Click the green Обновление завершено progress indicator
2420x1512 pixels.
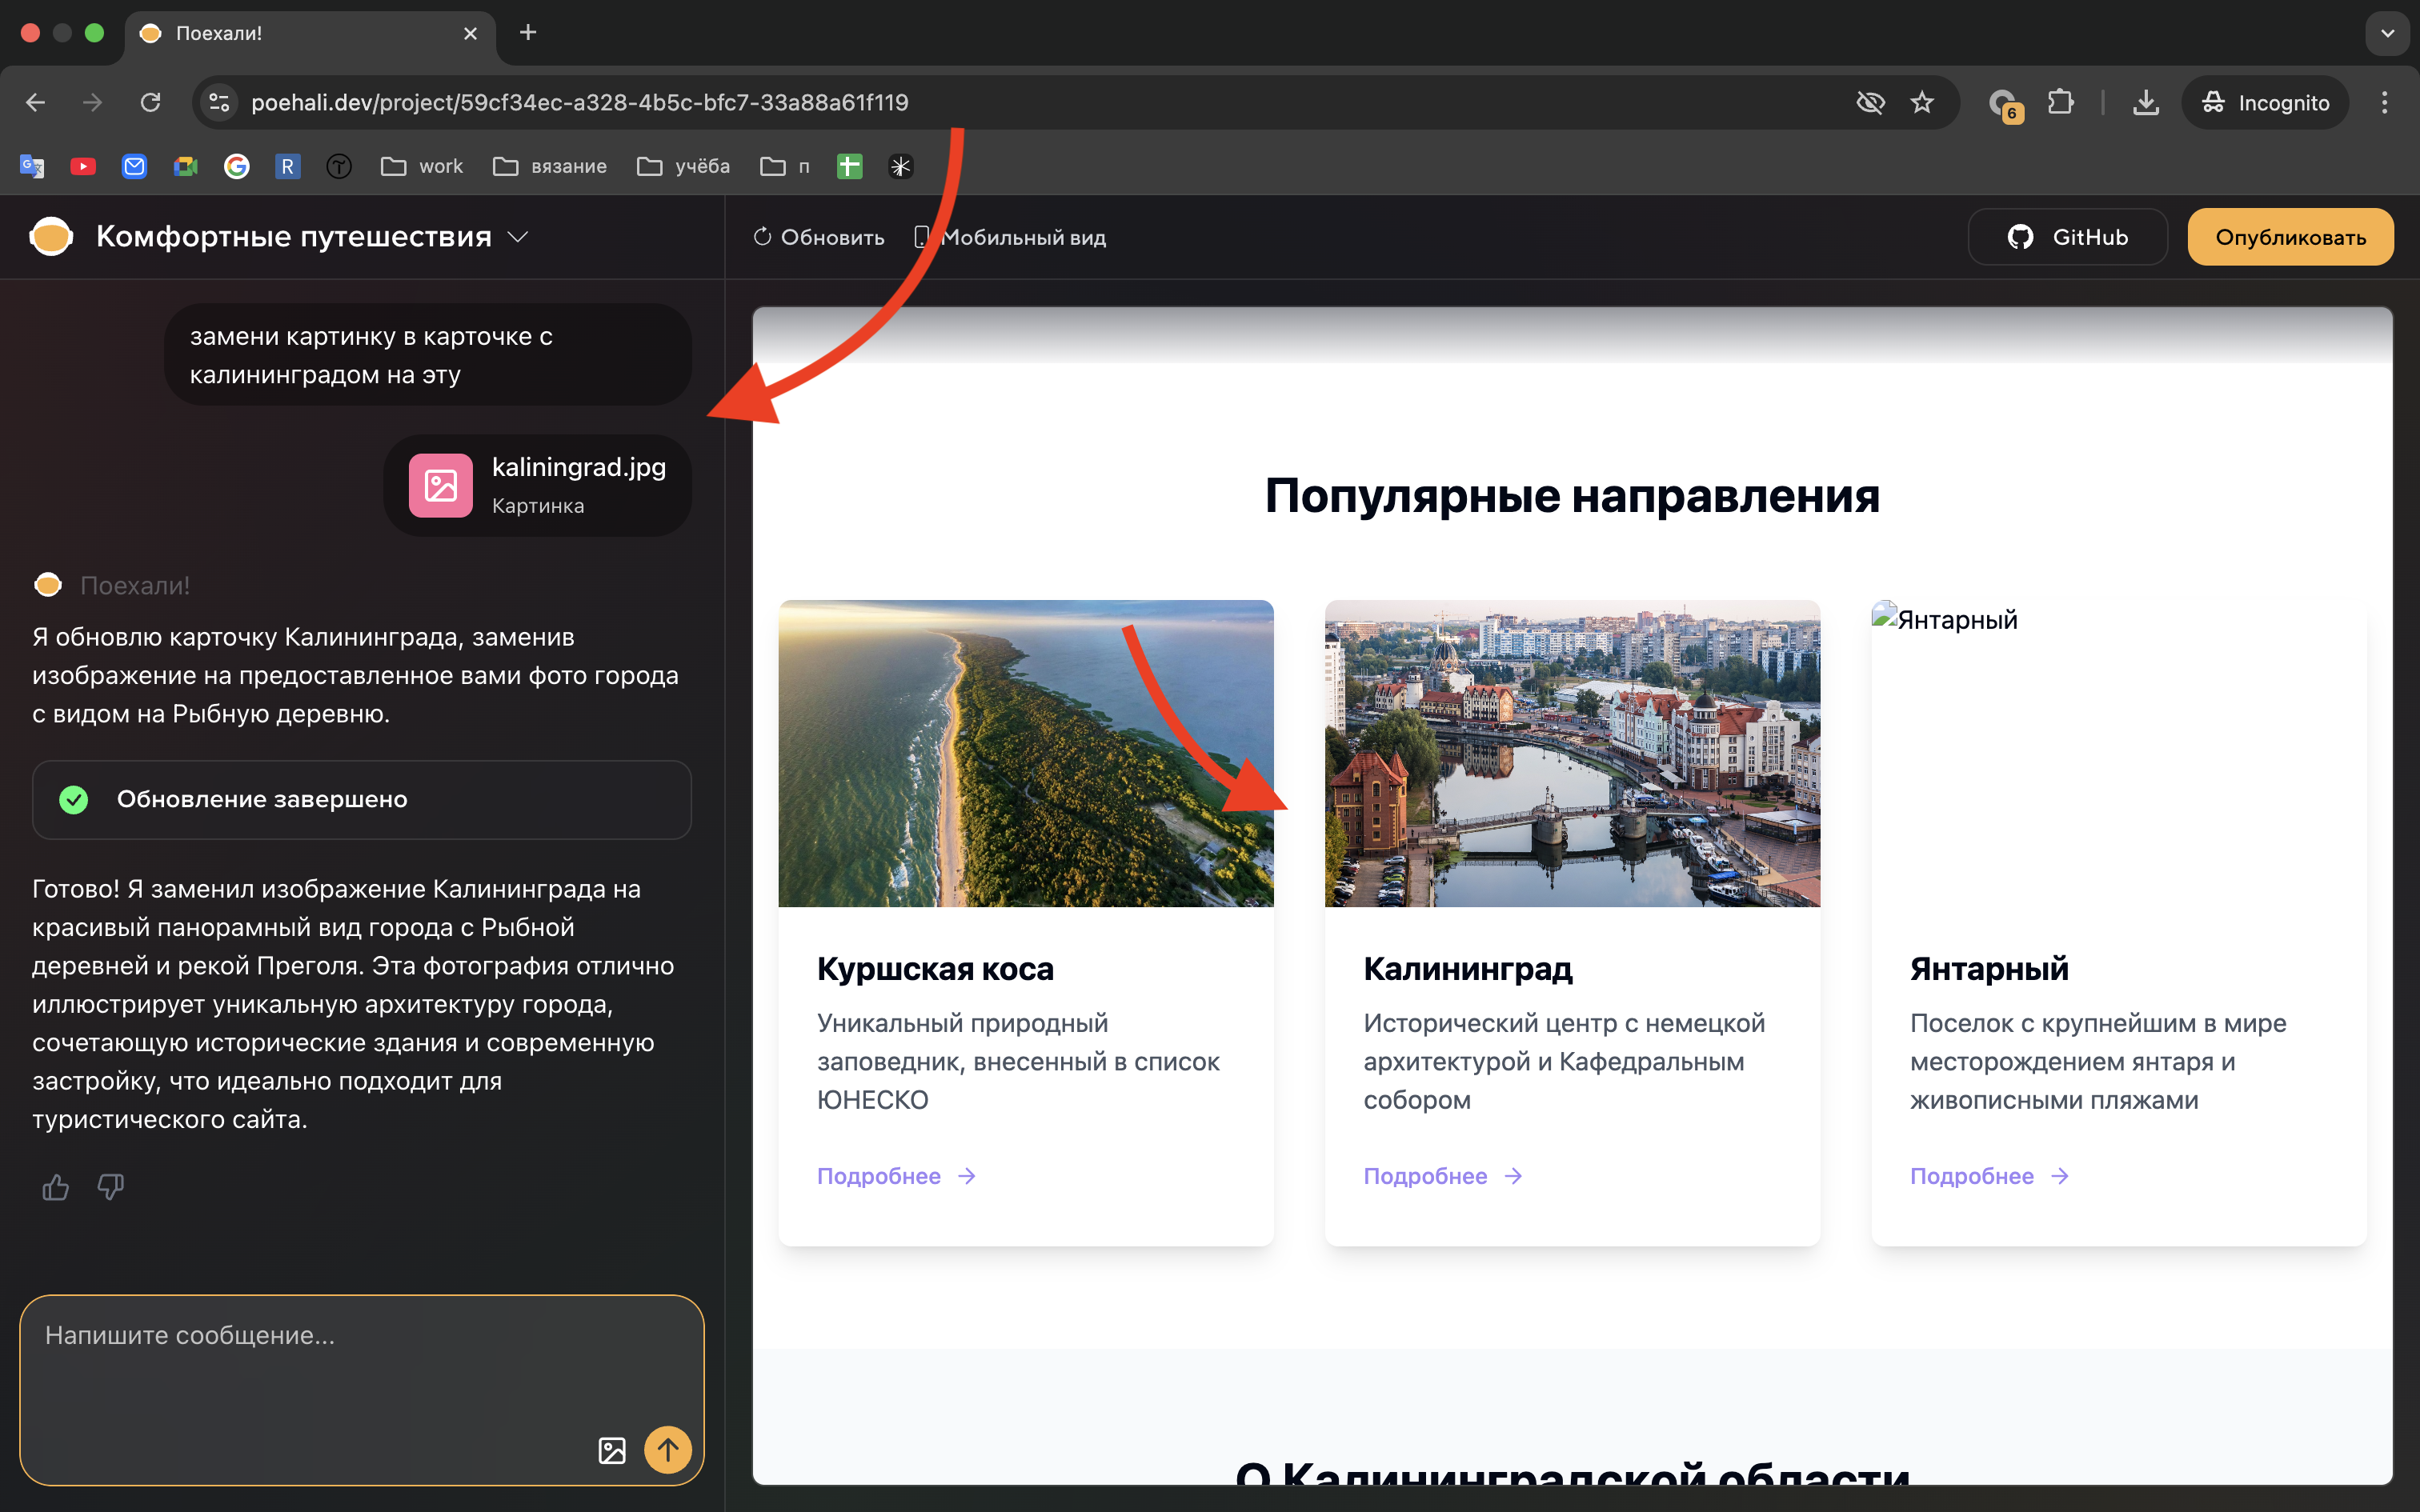tap(362, 798)
